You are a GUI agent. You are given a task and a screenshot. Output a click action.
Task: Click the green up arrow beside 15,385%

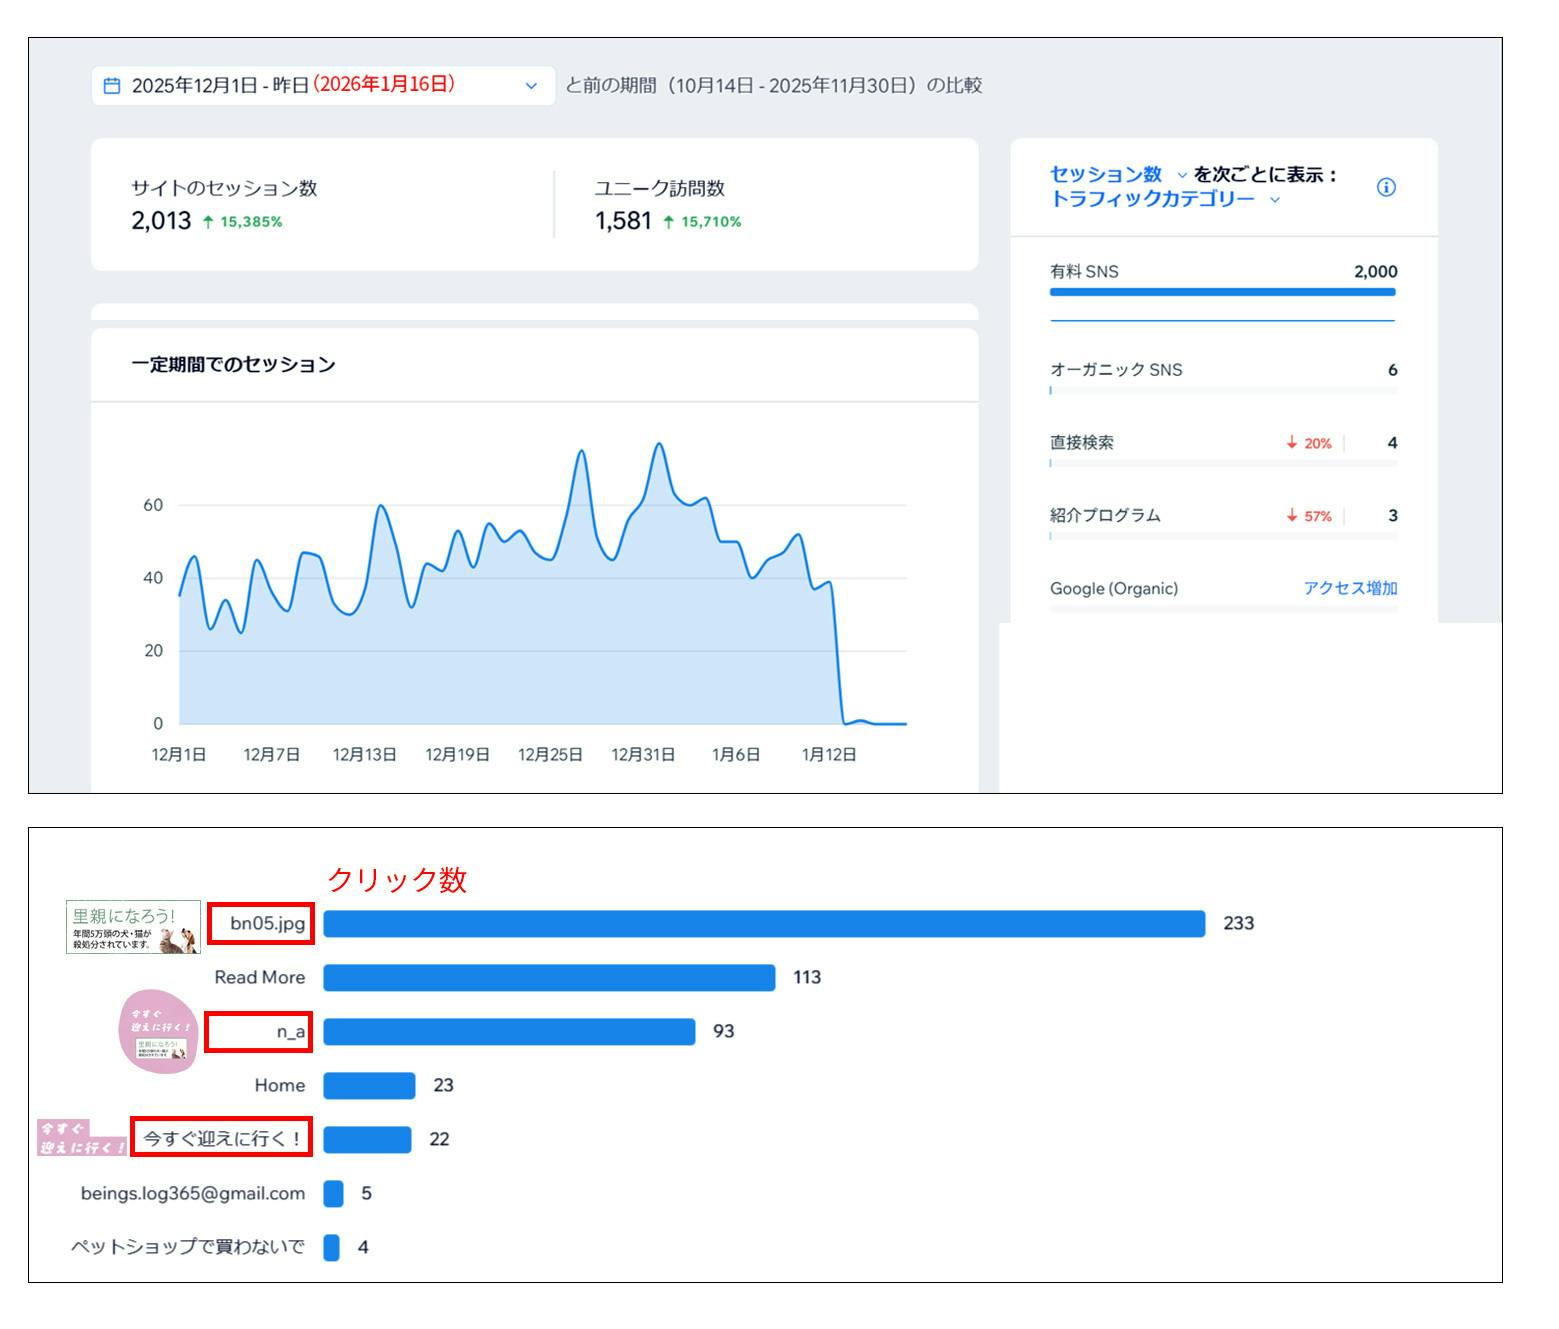208,222
